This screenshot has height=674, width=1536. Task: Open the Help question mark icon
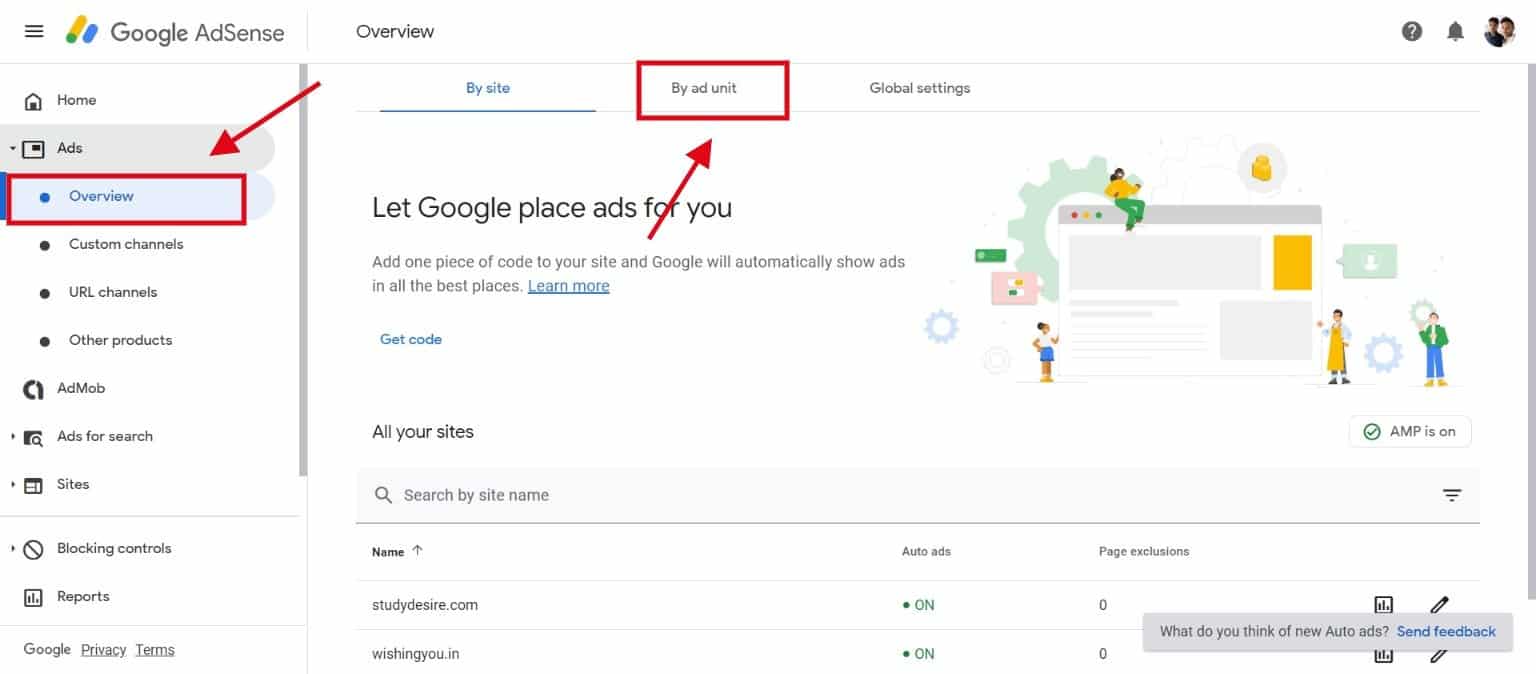click(1412, 31)
